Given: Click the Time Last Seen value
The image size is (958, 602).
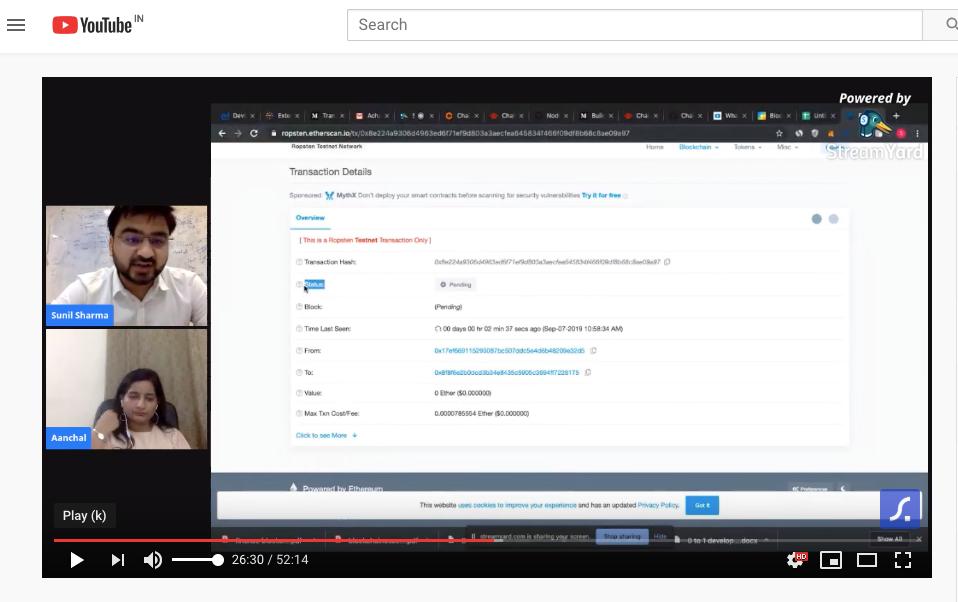Looking at the screenshot, I should click(x=528, y=329).
